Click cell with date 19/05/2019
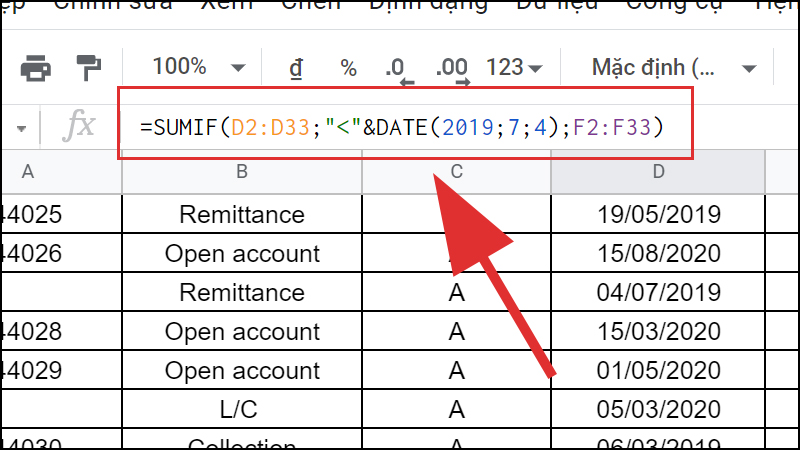This screenshot has width=800, height=450. click(x=658, y=214)
